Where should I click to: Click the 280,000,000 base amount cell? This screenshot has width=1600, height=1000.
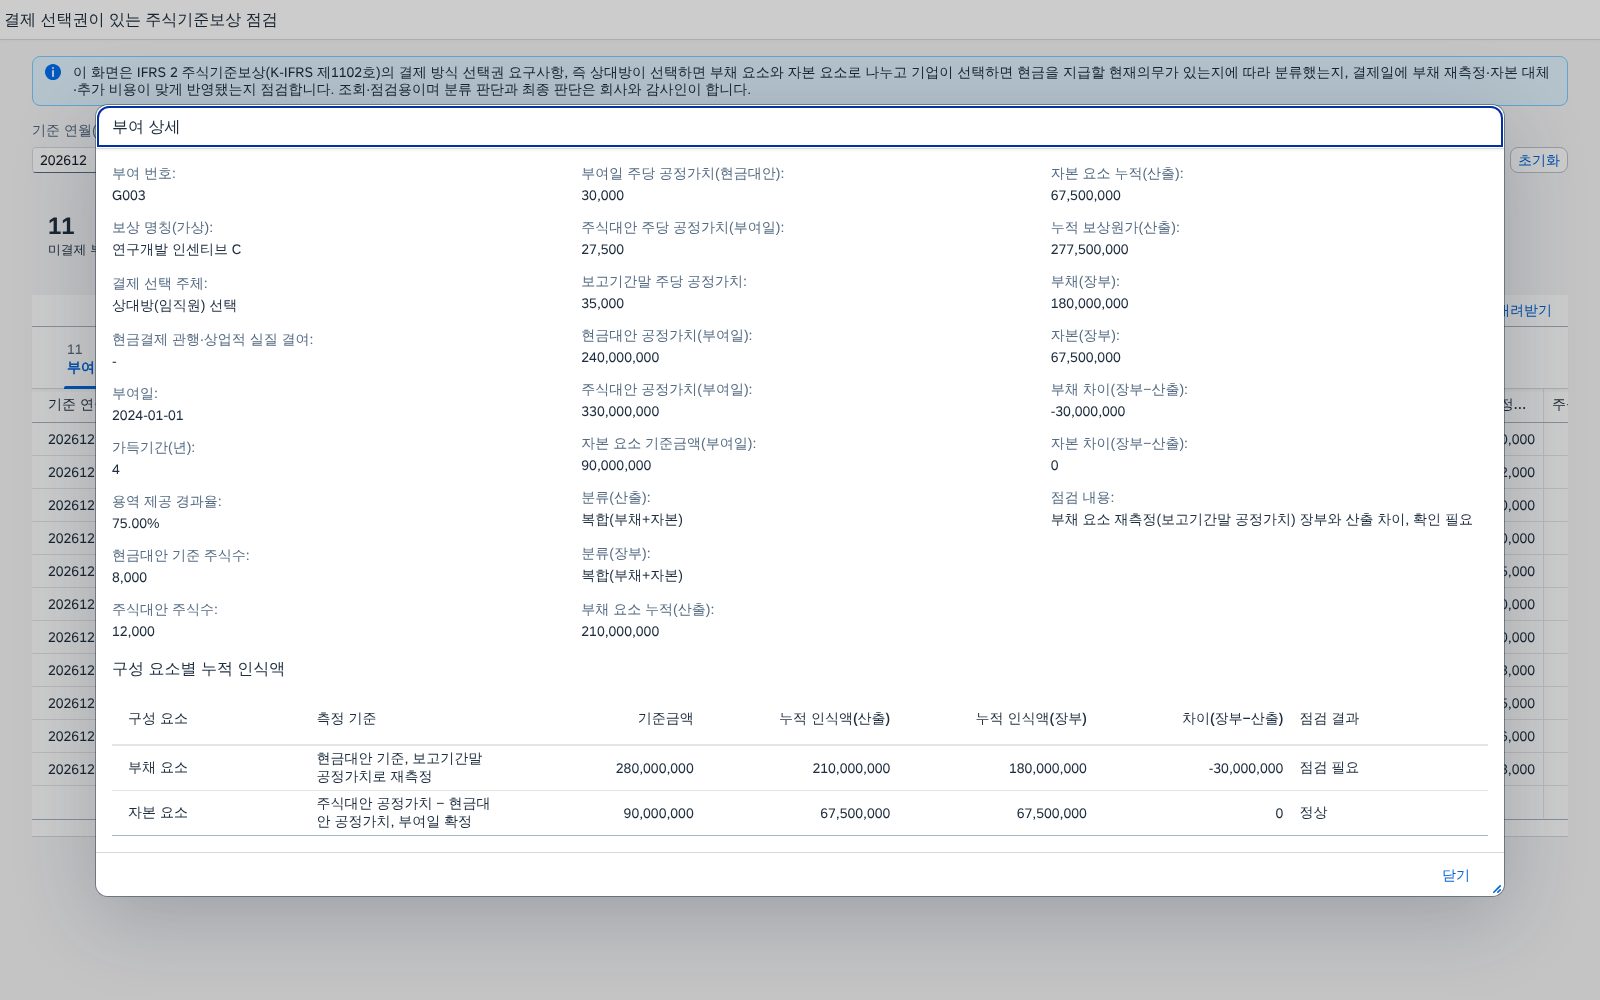[654, 769]
